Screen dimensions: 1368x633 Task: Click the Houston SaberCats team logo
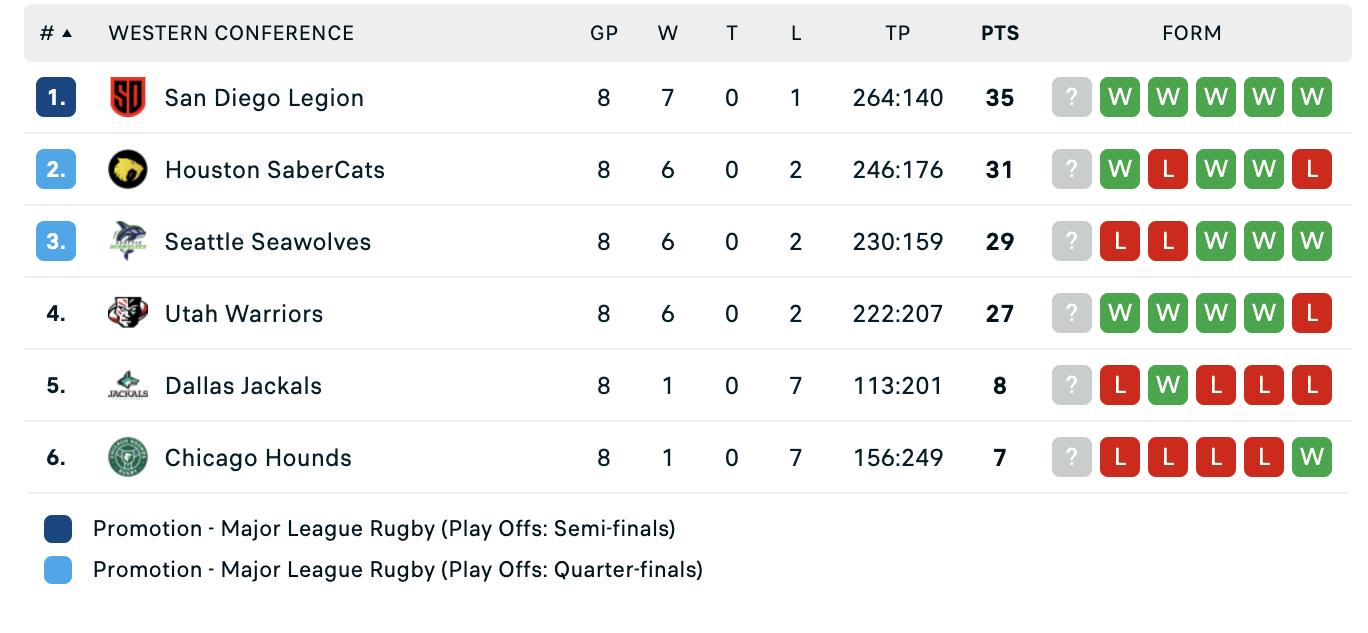[128, 170]
